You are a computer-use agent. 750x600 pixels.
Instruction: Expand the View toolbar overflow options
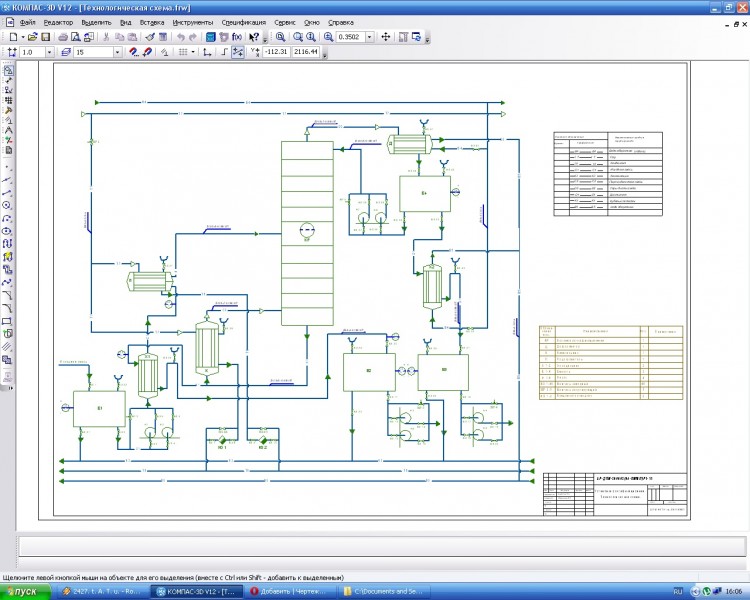coord(427,39)
